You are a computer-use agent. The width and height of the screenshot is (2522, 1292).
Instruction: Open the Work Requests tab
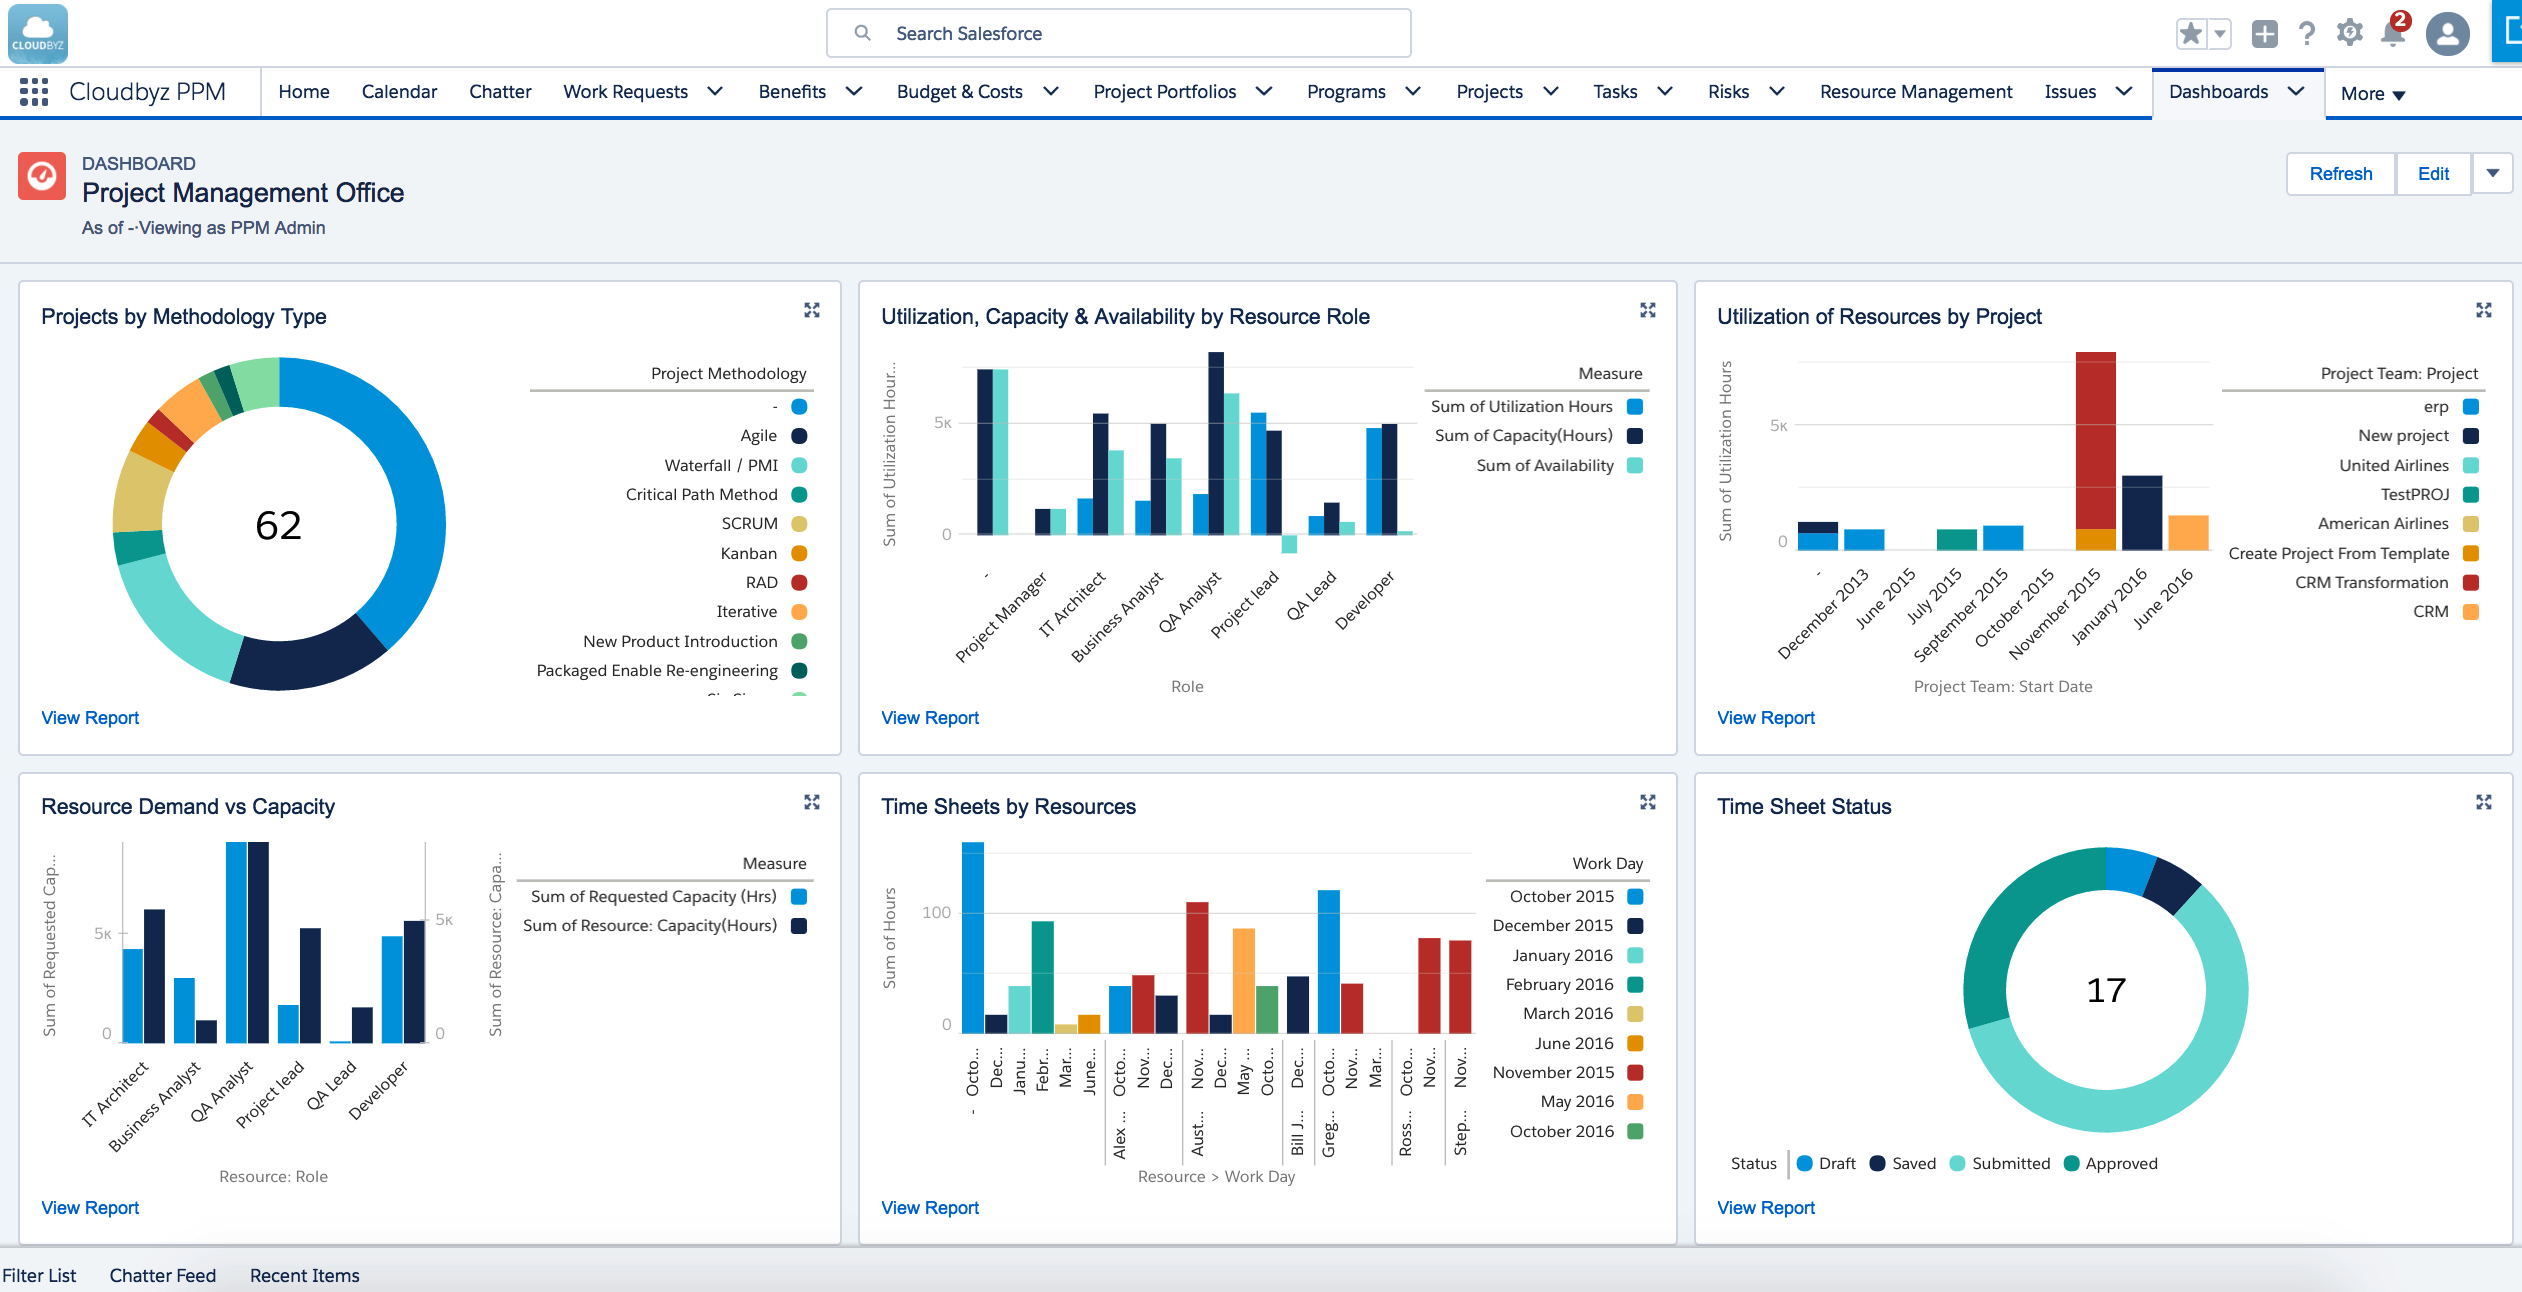(x=625, y=92)
